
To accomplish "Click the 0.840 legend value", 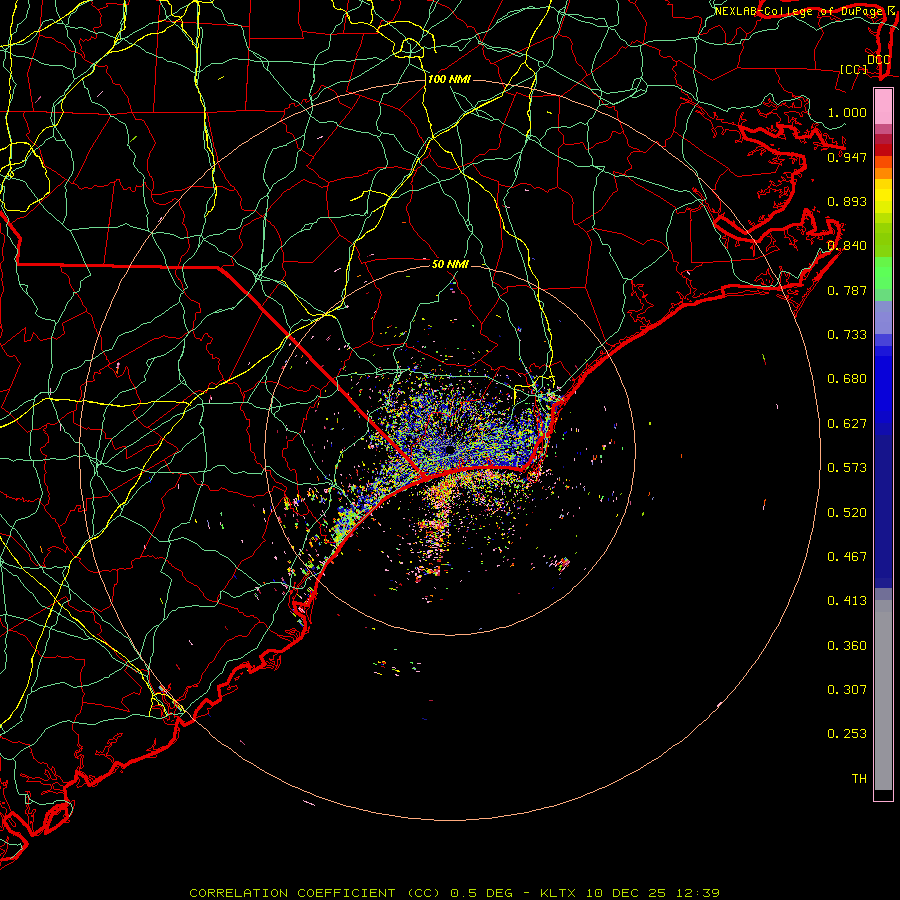I will pyautogui.click(x=847, y=246).
